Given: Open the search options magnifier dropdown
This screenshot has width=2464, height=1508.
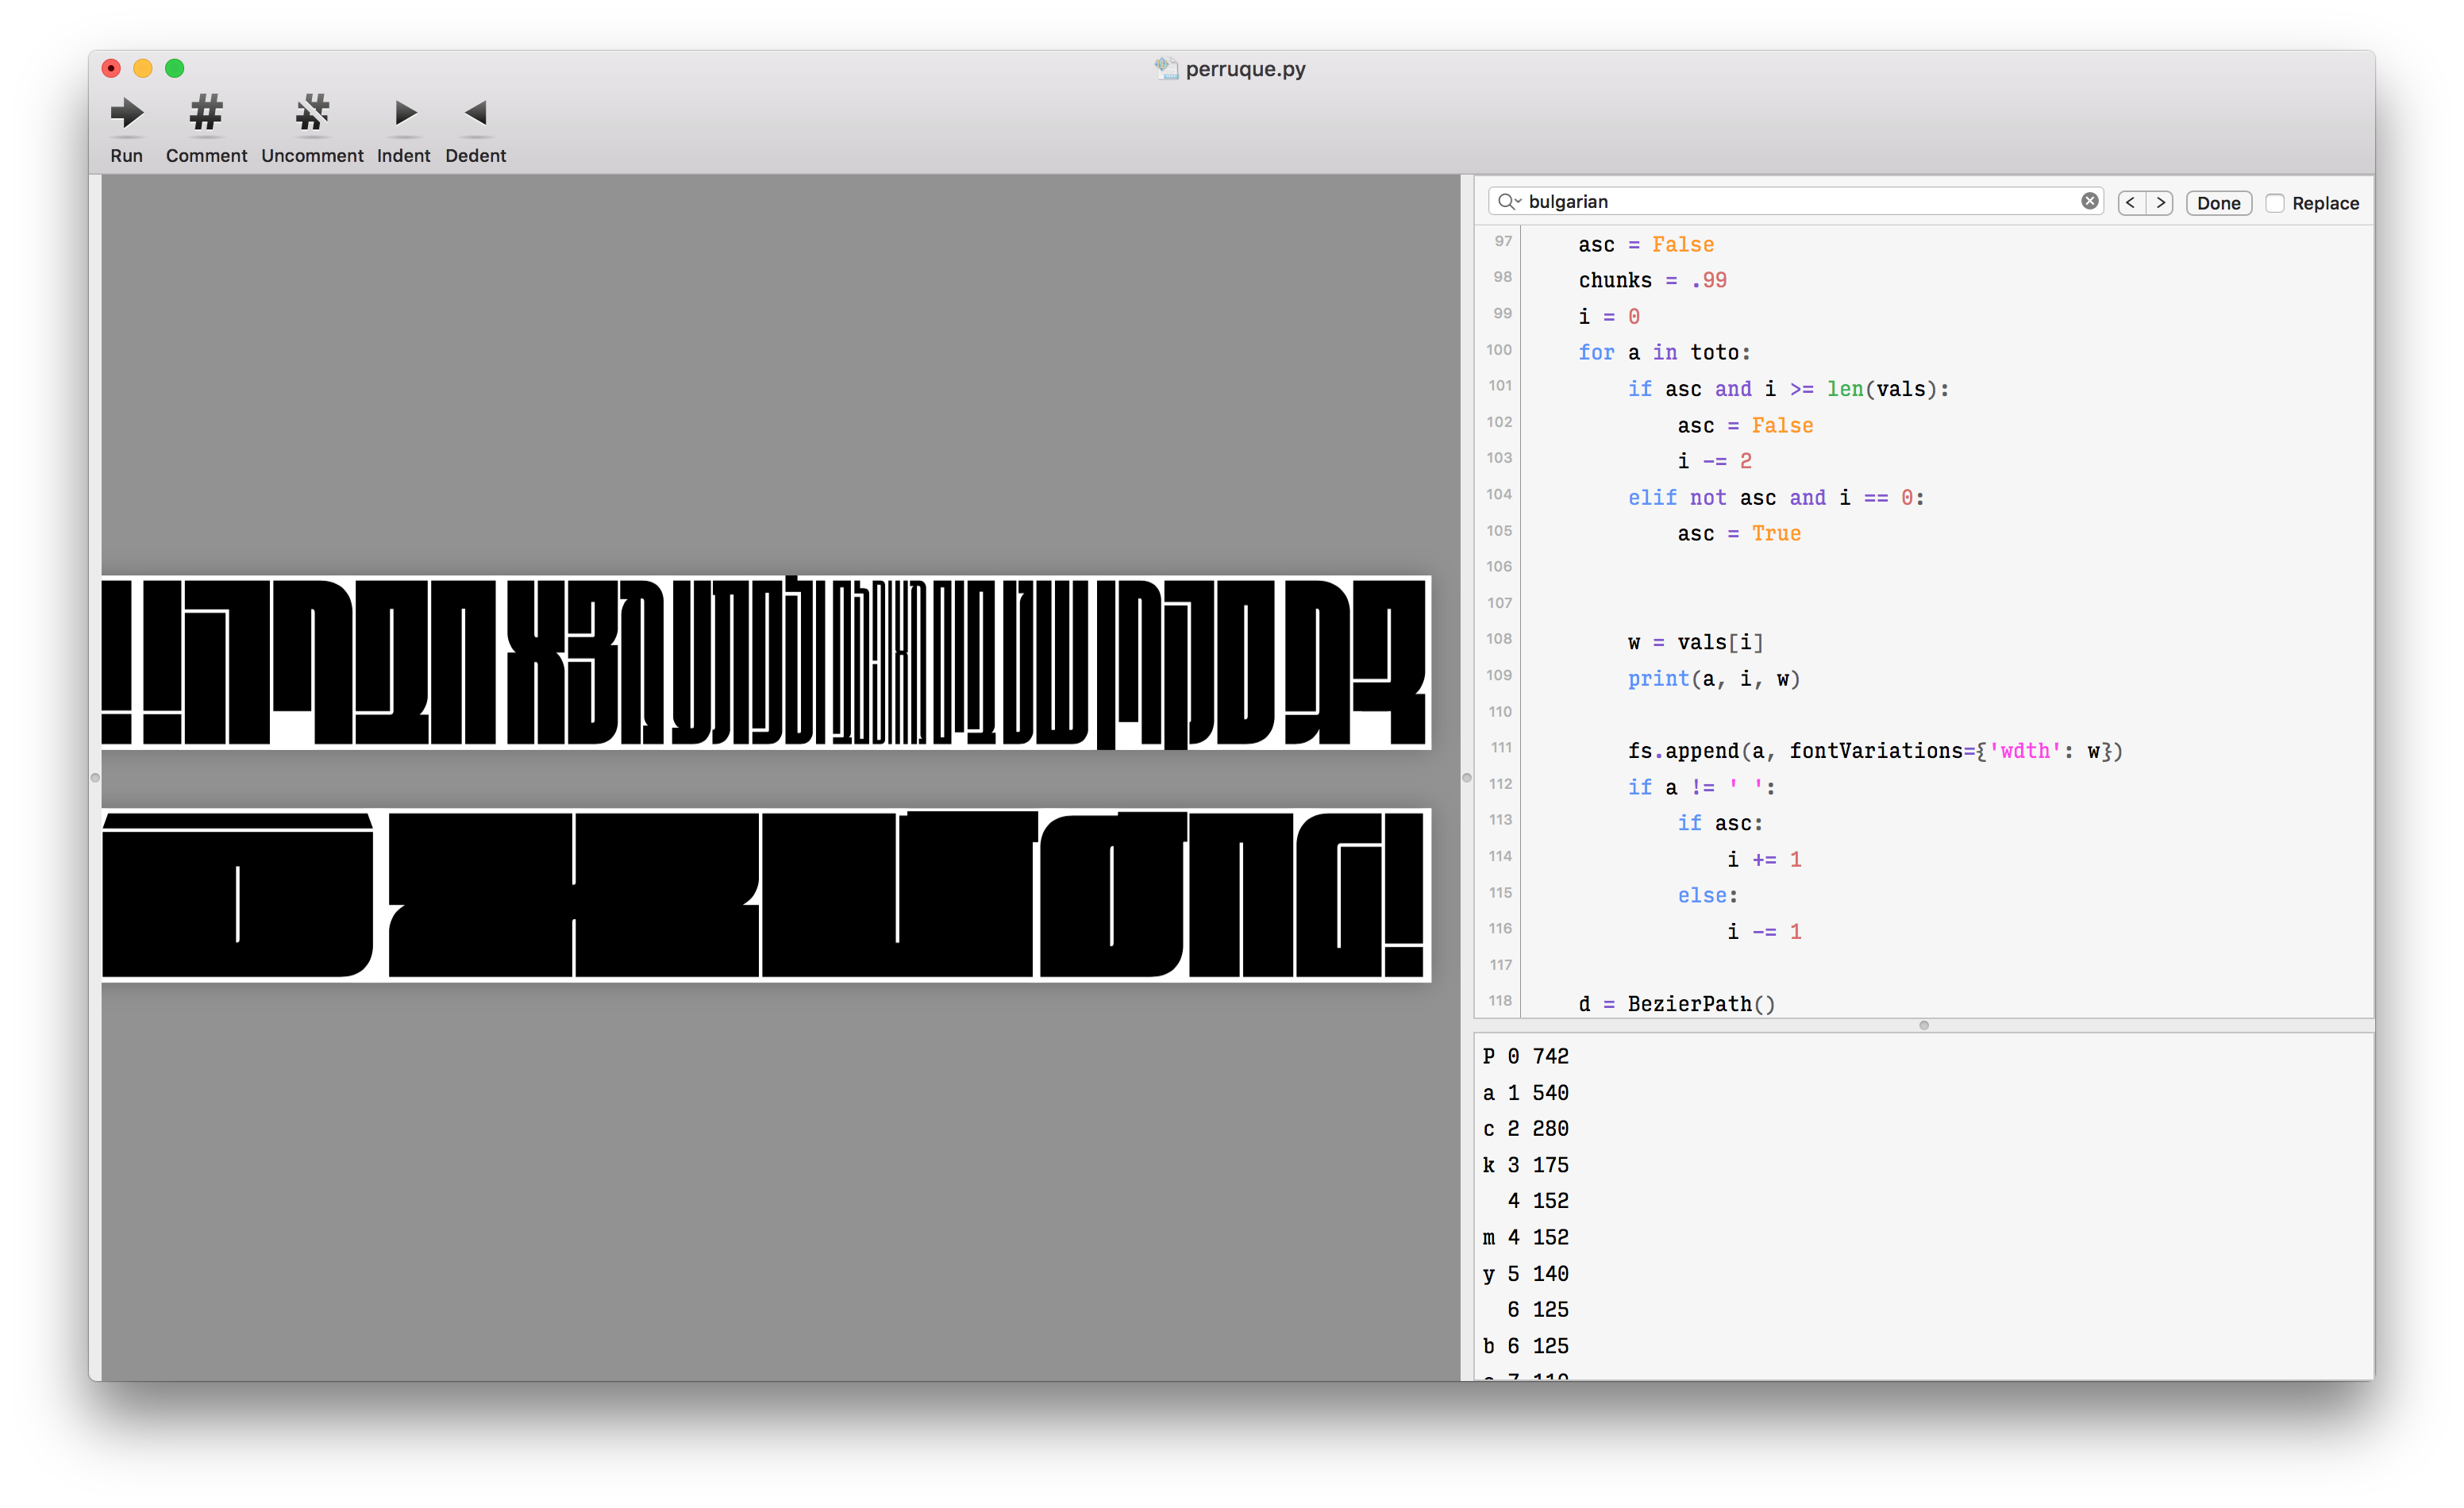Looking at the screenshot, I should tap(1509, 202).
